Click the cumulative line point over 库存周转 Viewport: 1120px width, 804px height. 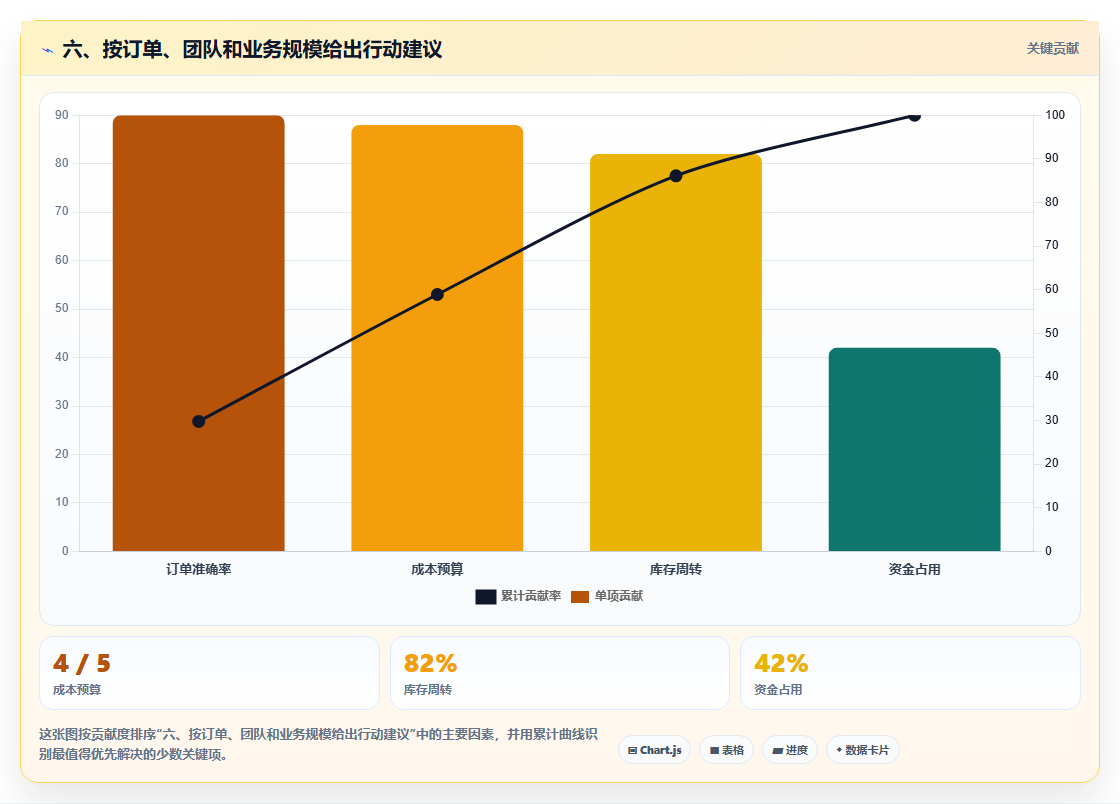[x=676, y=176]
